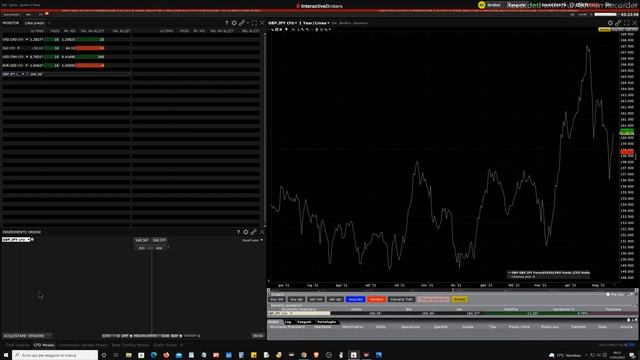Click the chart horizontal time scrollbar

[452, 290]
